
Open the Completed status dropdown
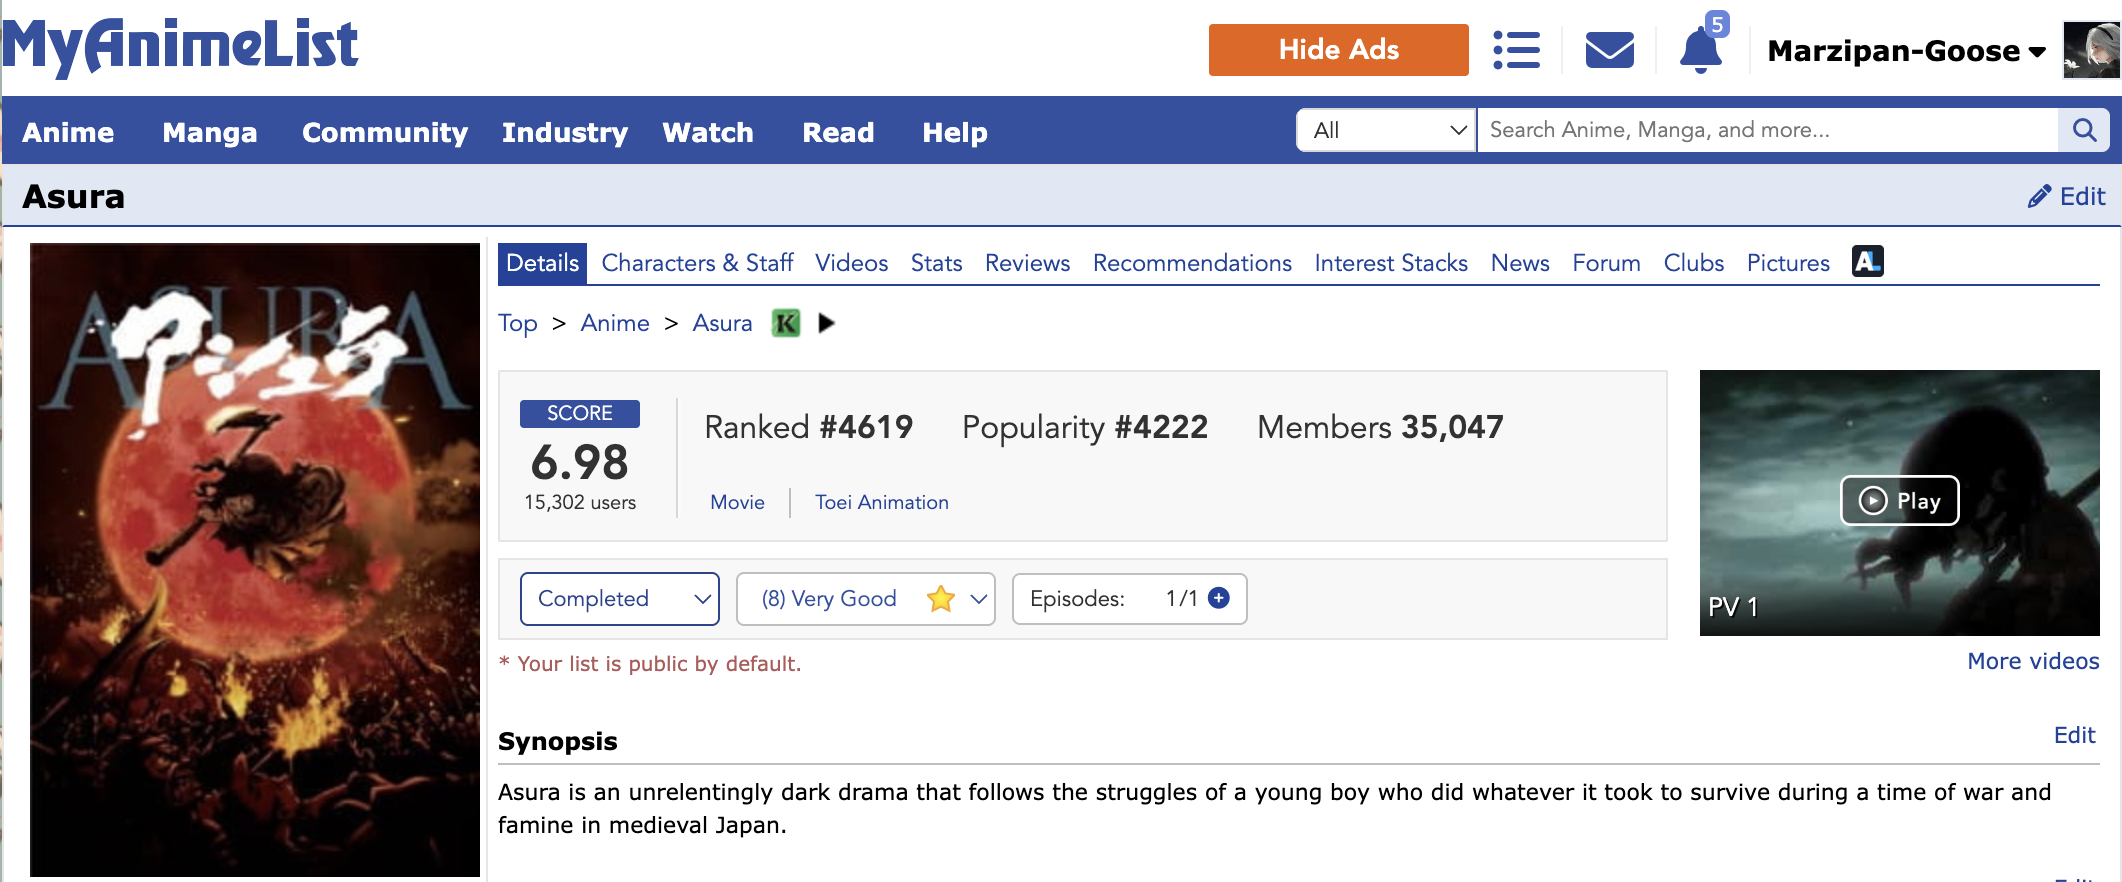pyautogui.click(x=620, y=599)
